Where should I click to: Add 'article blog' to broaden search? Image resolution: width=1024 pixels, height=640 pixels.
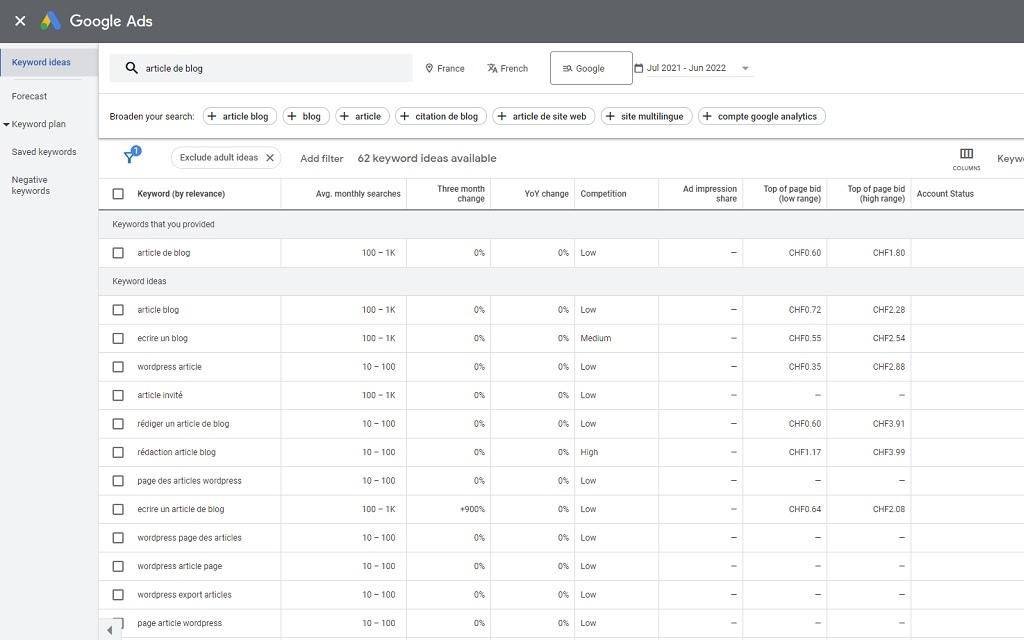tap(240, 116)
